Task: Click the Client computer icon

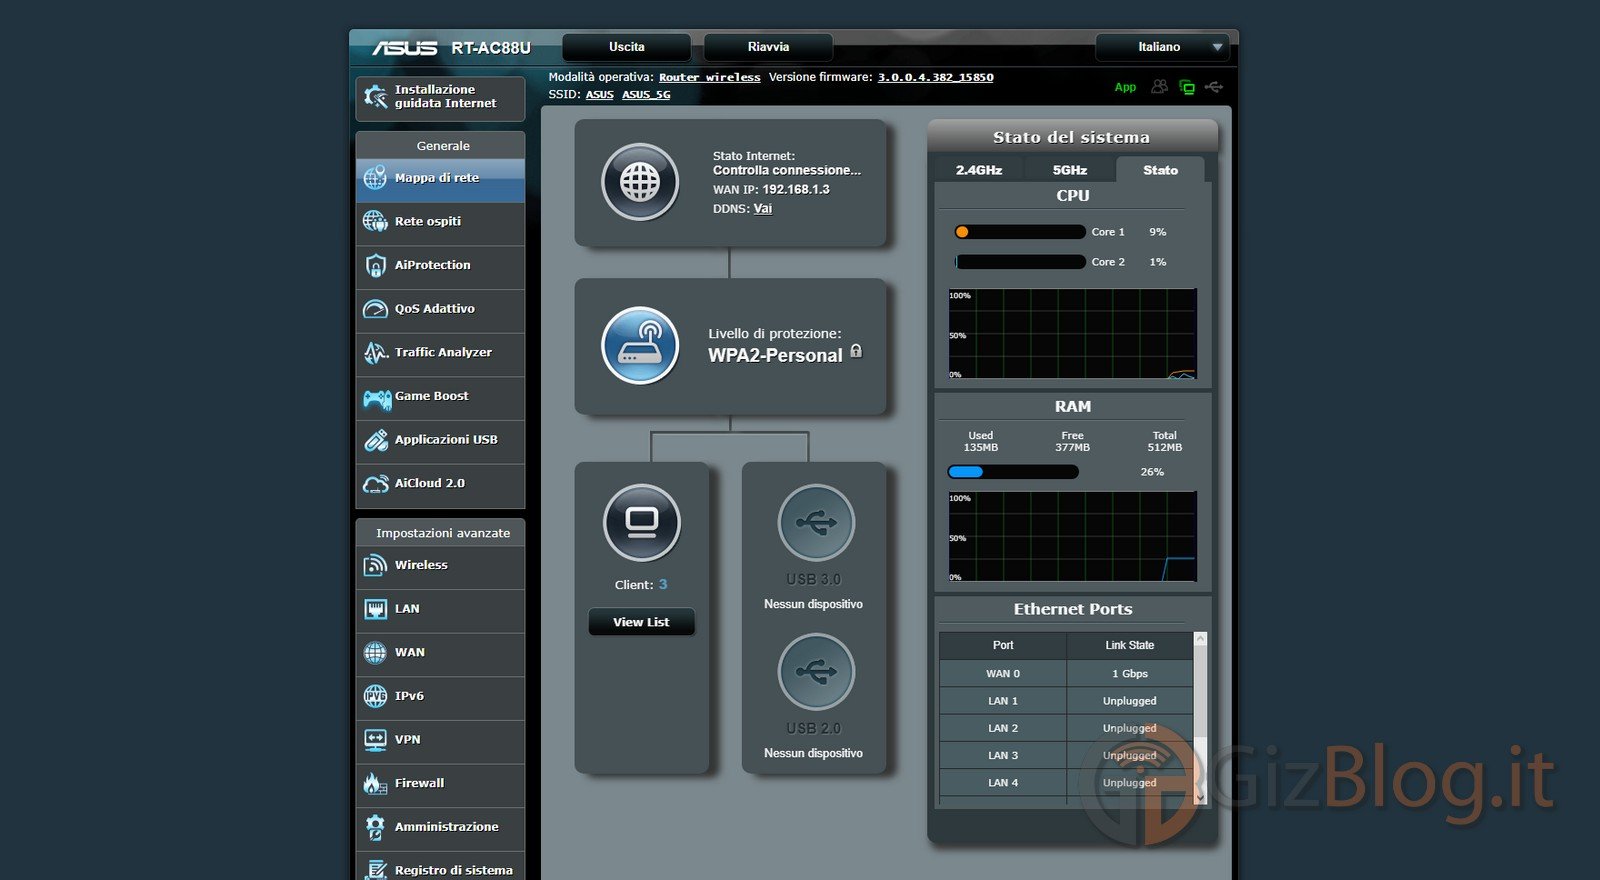Action: pos(641,523)
